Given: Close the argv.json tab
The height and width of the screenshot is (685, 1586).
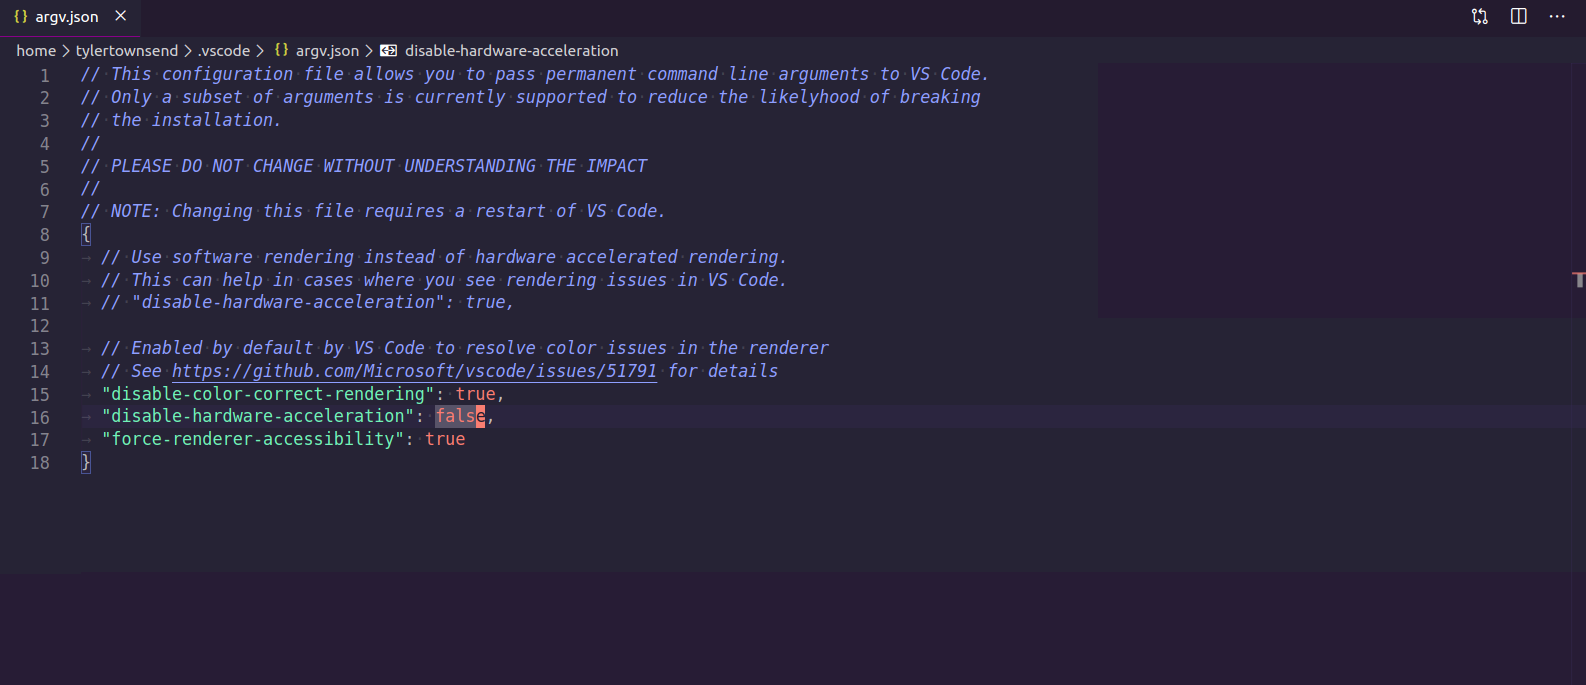Looking at the screenshot, I should tap(119, 16).
